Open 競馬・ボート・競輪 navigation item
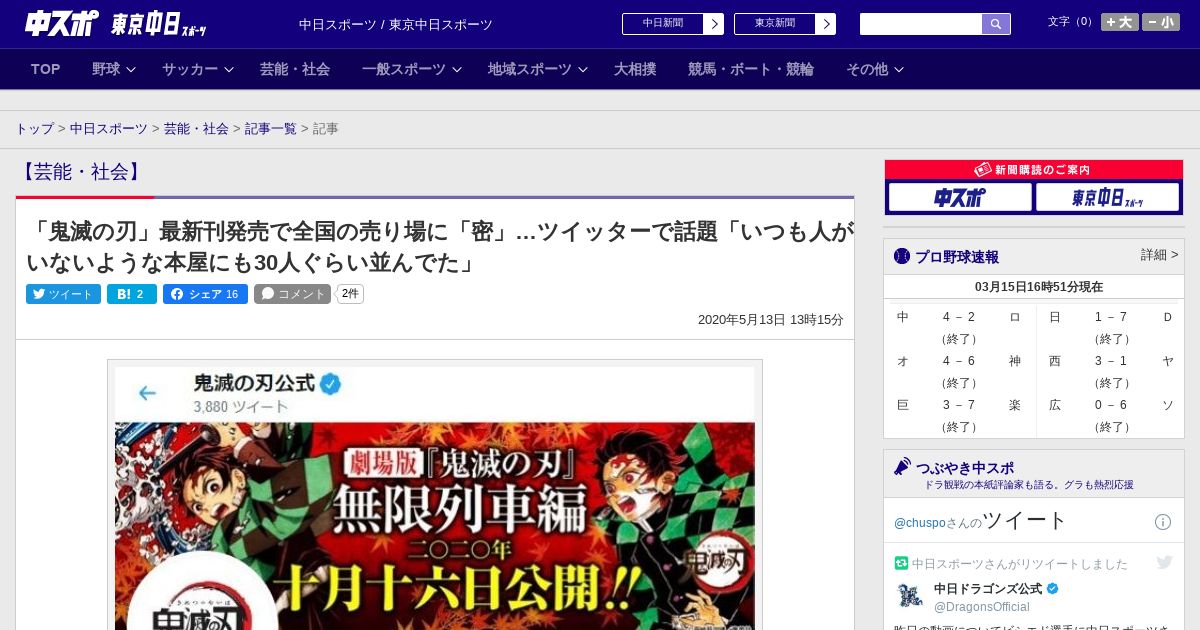 tap(751, 69)
